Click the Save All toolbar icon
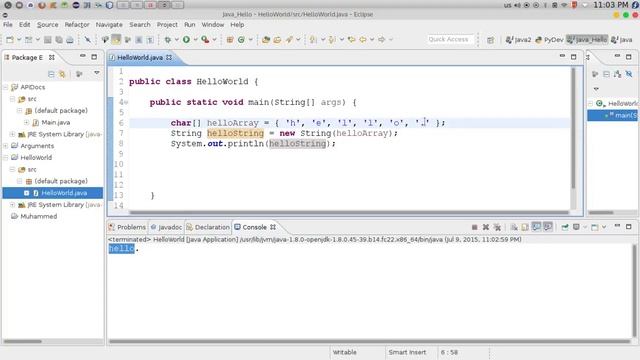The width and height of the screenshot is (640, 360). (59, 40)
